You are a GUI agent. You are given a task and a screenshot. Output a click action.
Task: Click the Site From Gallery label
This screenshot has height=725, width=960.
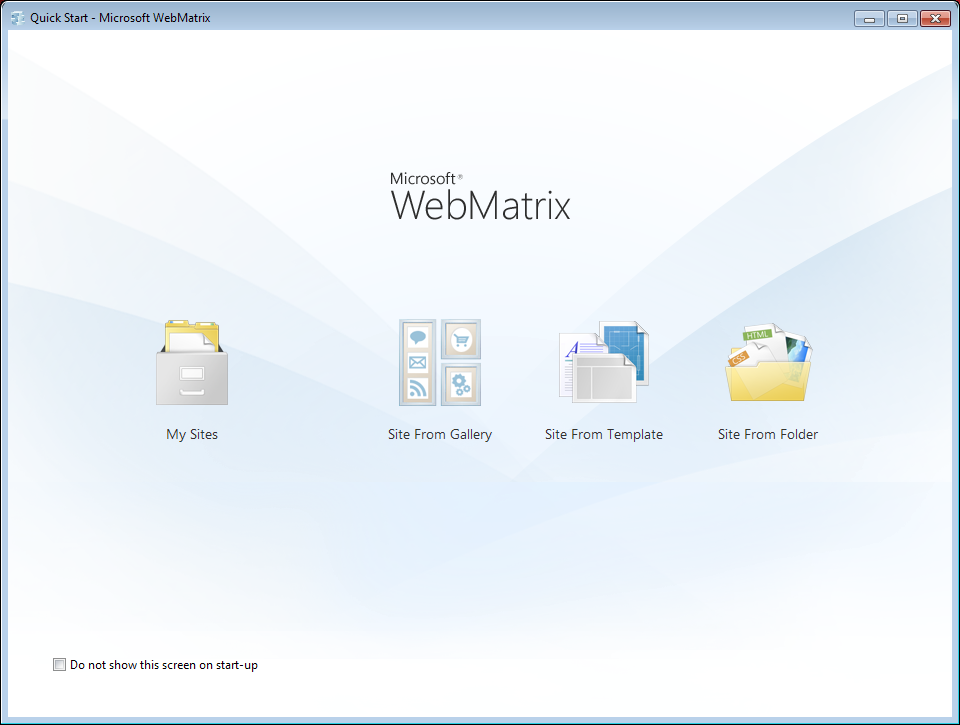pyautogui.click(x=440, y=434)
